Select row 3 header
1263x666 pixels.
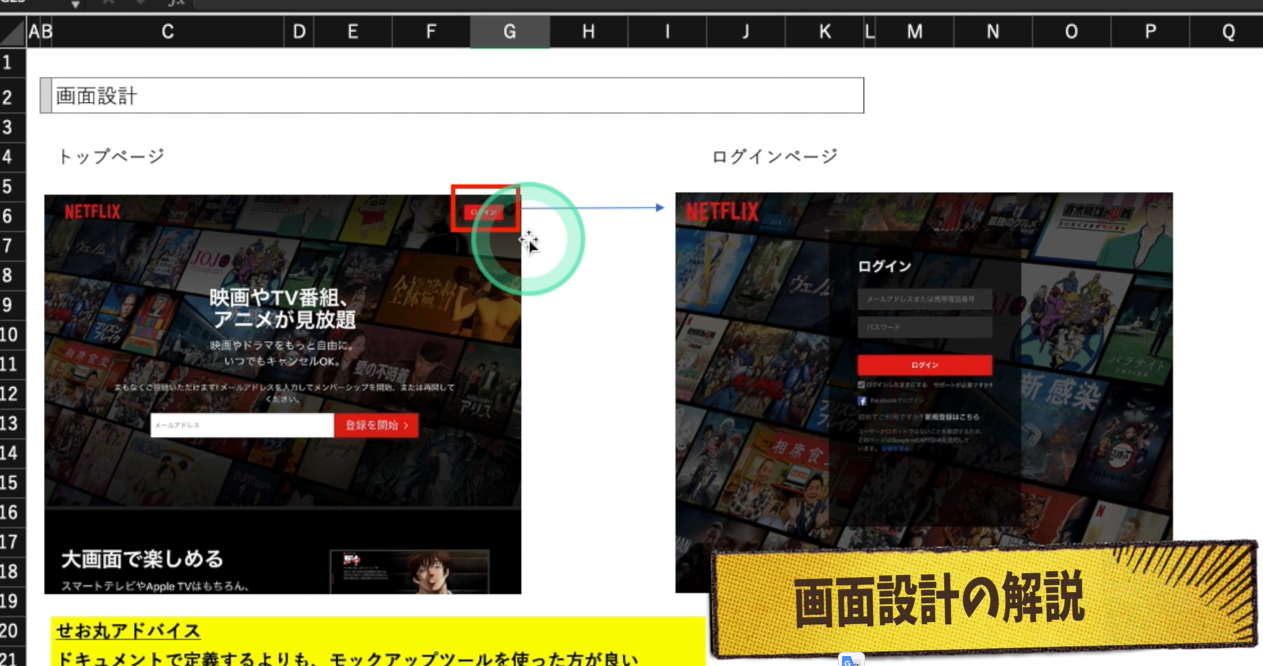click(x=13, y=127)
